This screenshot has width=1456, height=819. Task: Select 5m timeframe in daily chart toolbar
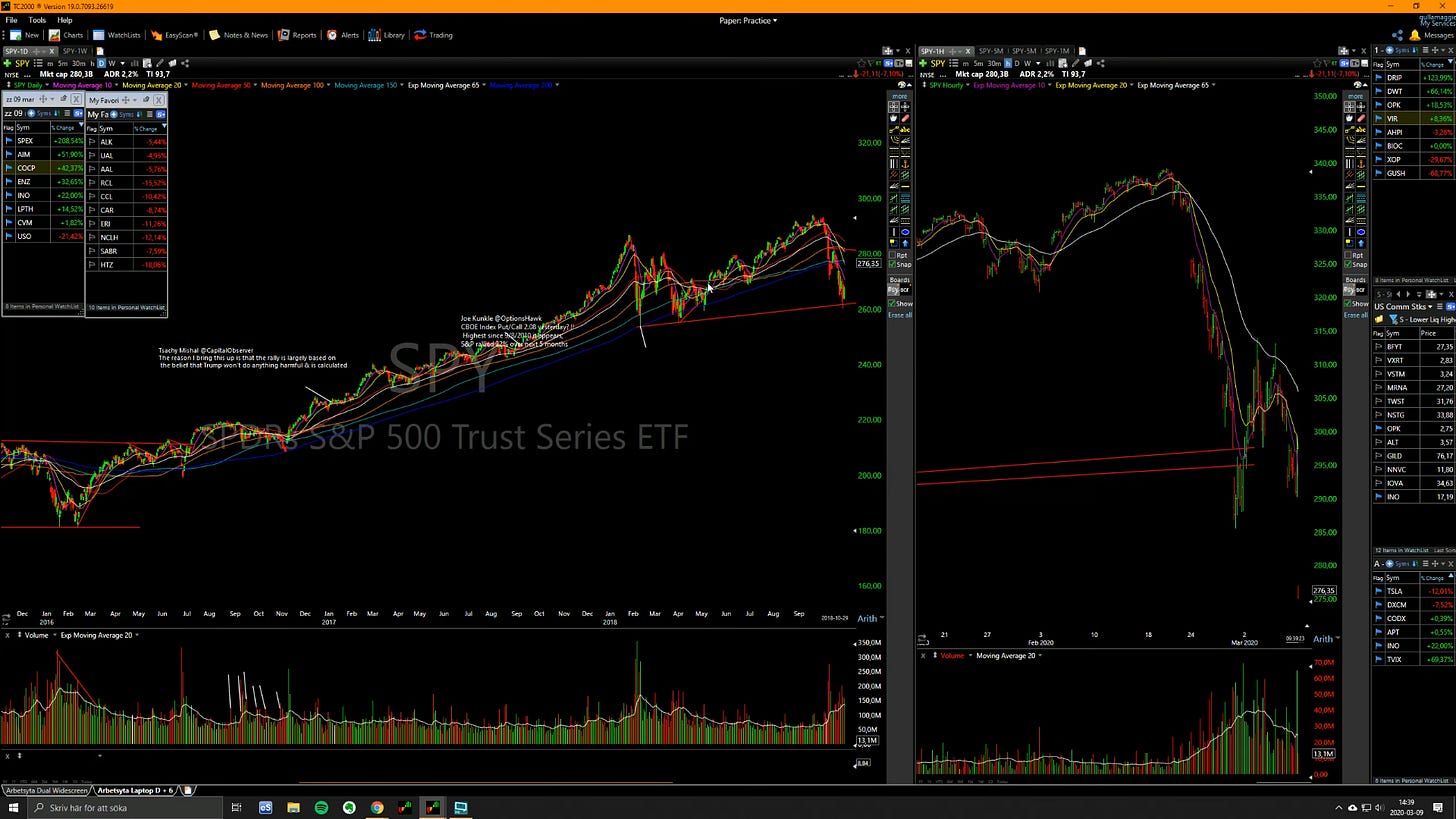pyautogui.click(x=63, y=63)
